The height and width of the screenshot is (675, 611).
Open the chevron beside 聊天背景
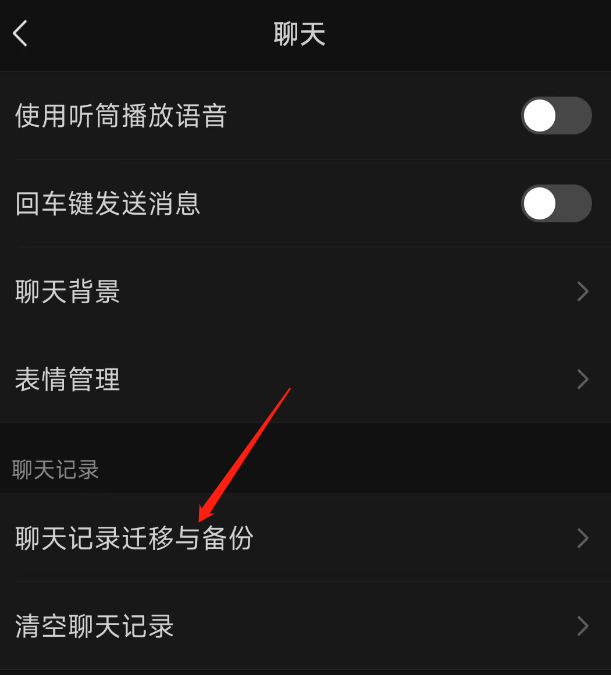[x=583, y=291]
